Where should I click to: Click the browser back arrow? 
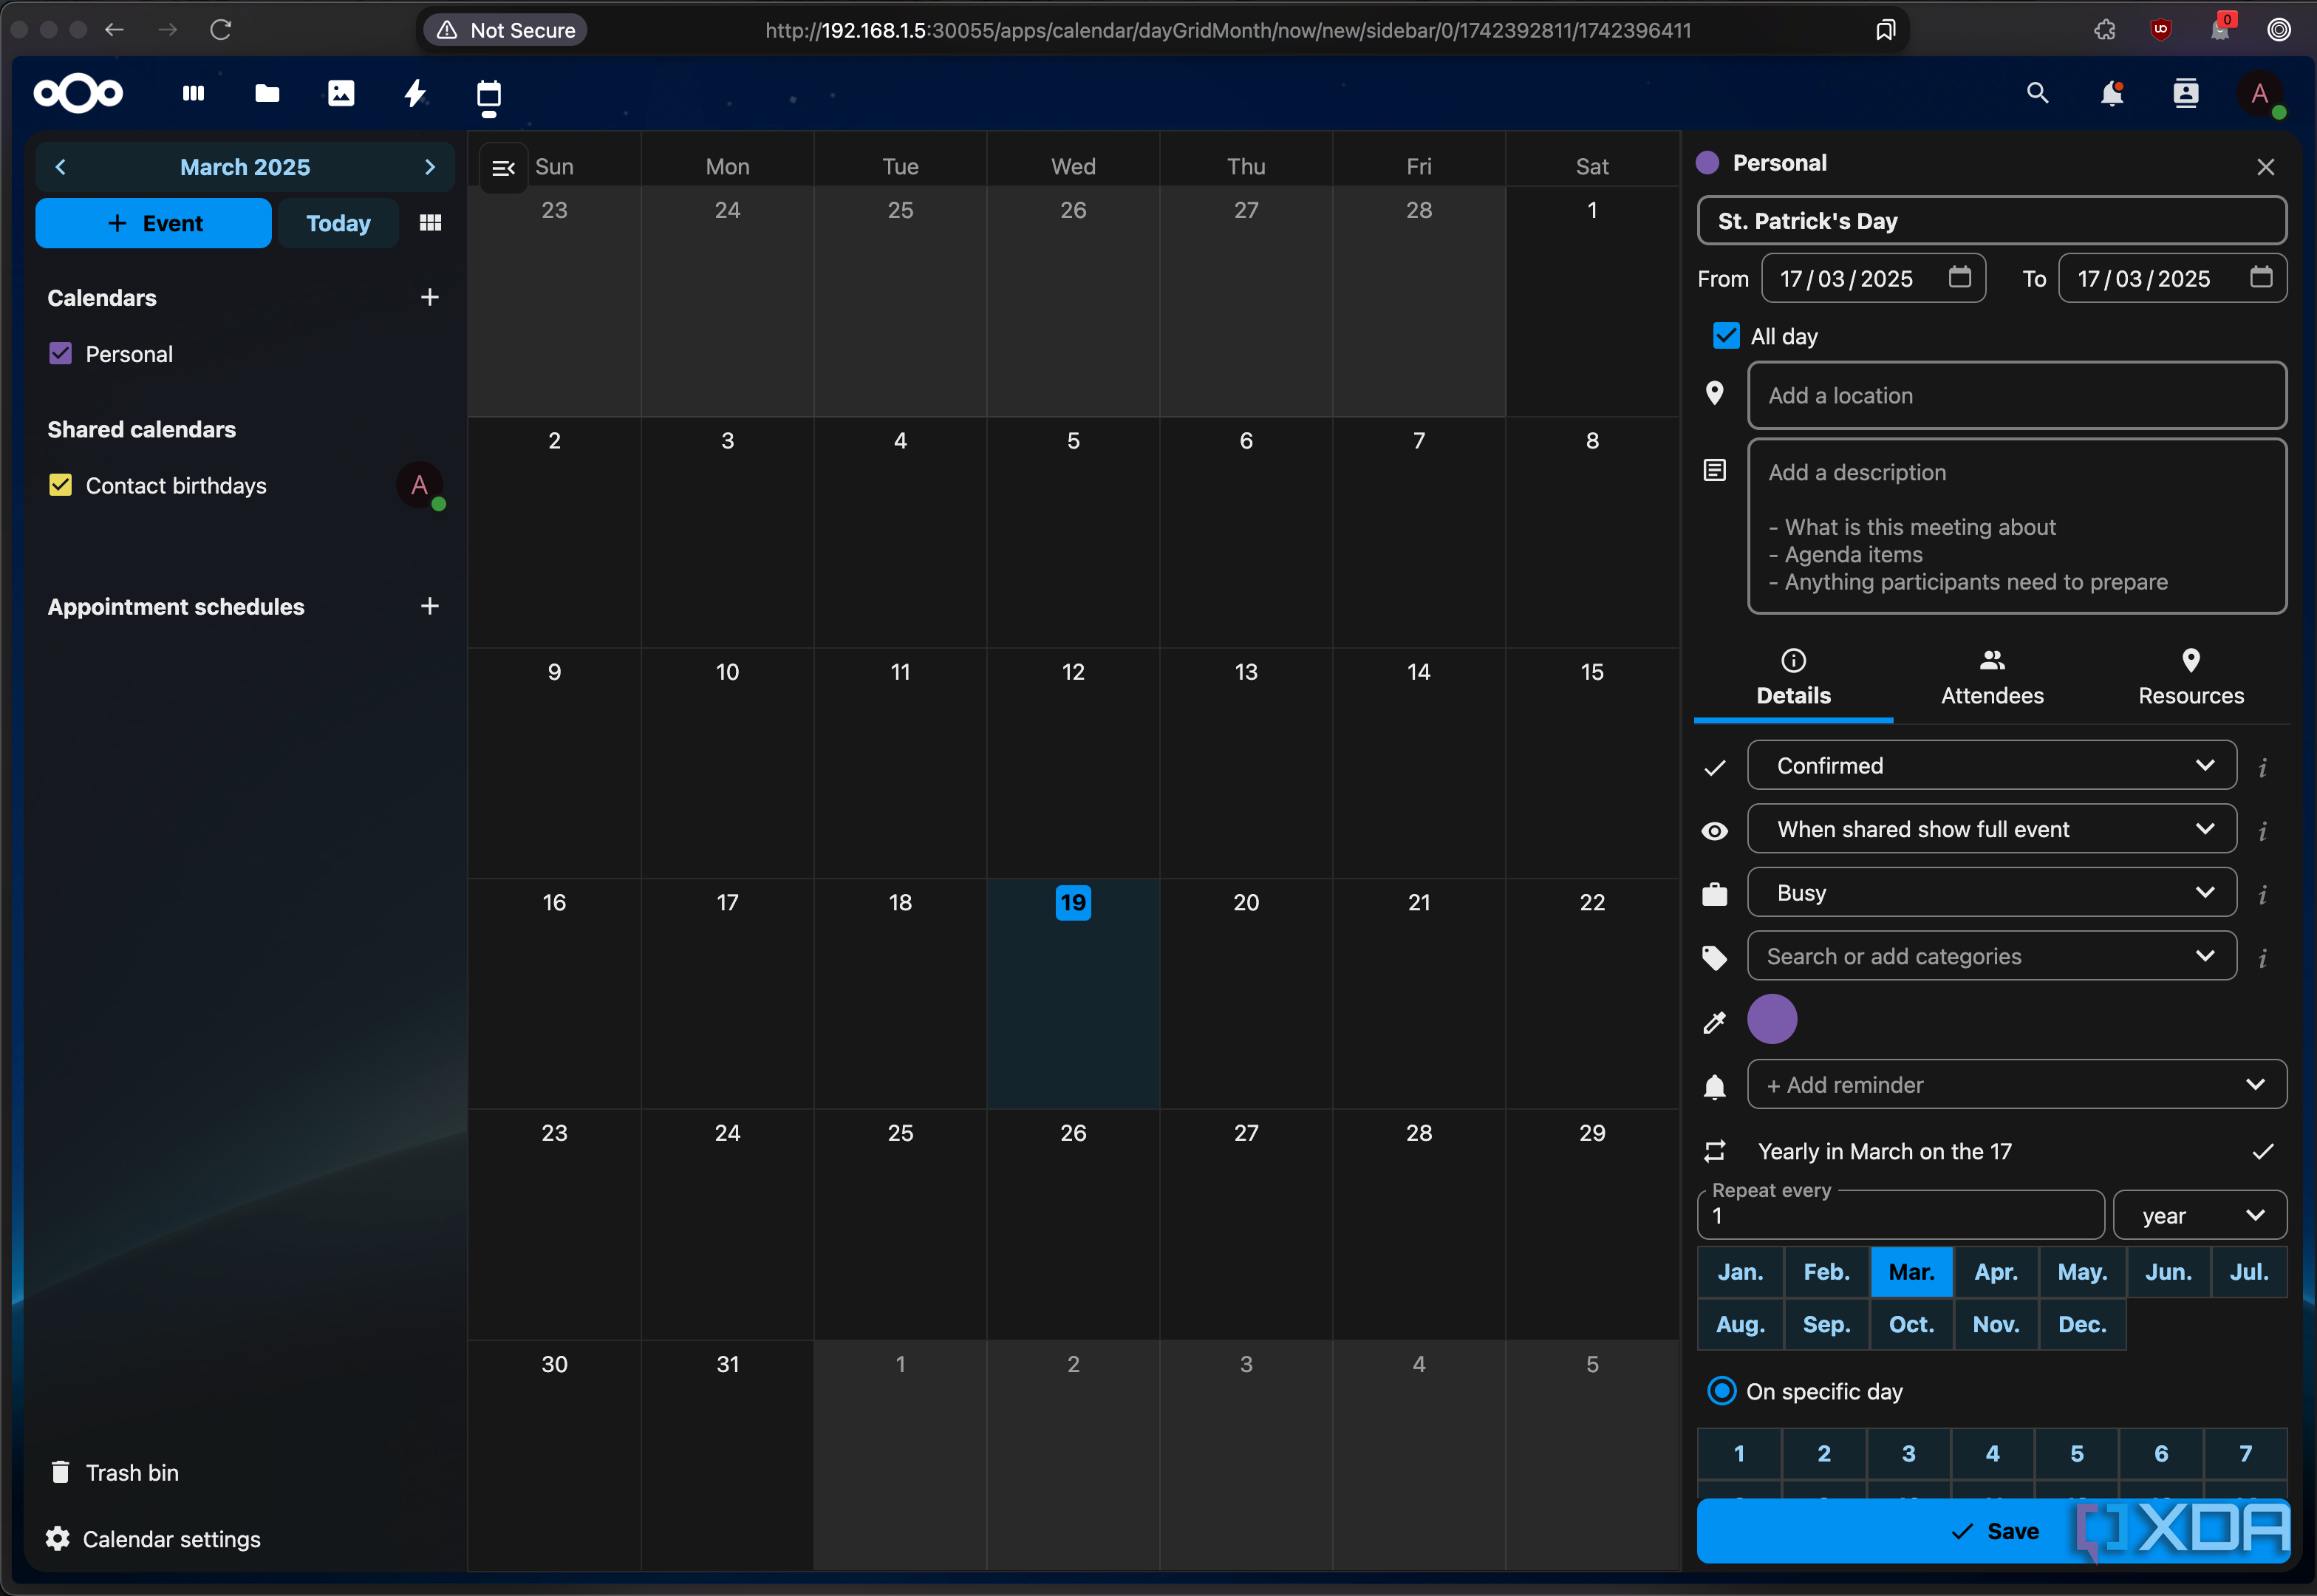pos(114,29)
